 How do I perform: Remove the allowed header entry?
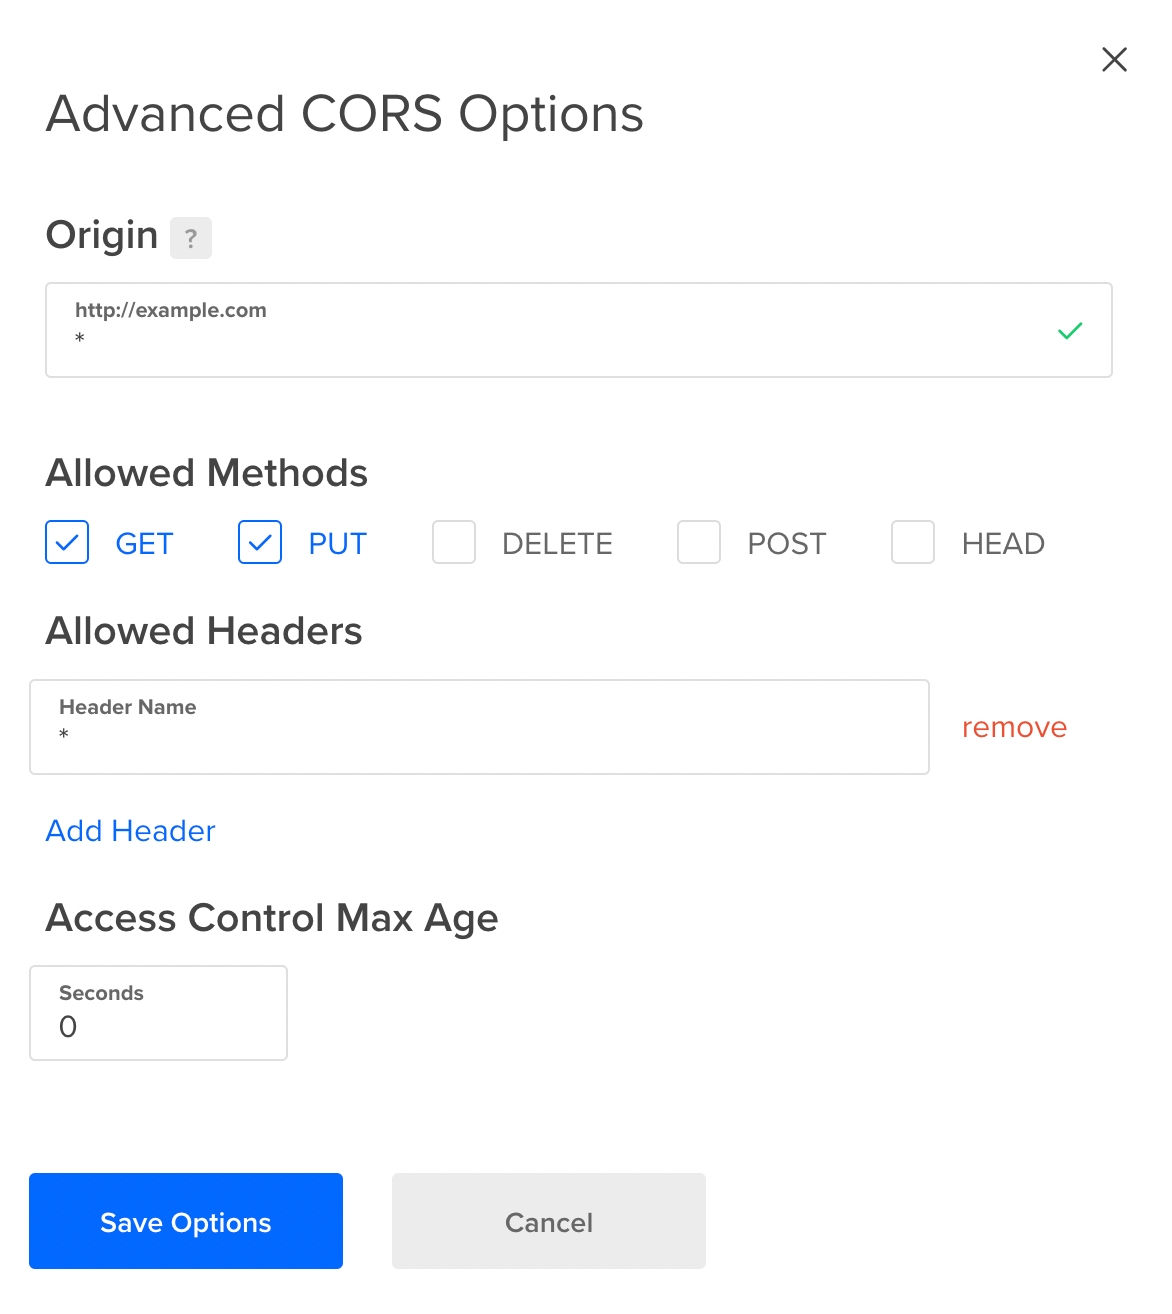tap(1014, 728)
